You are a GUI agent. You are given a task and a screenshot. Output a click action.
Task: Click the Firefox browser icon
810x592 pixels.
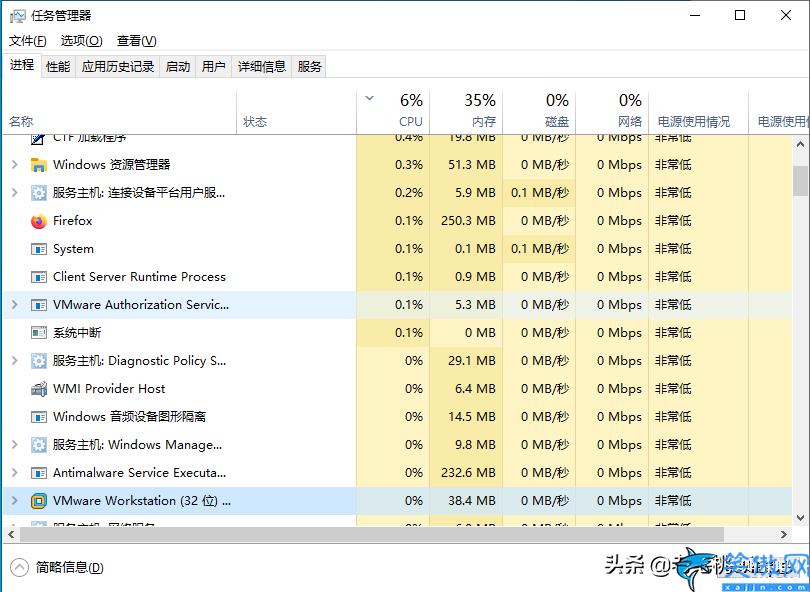[39, 221]
